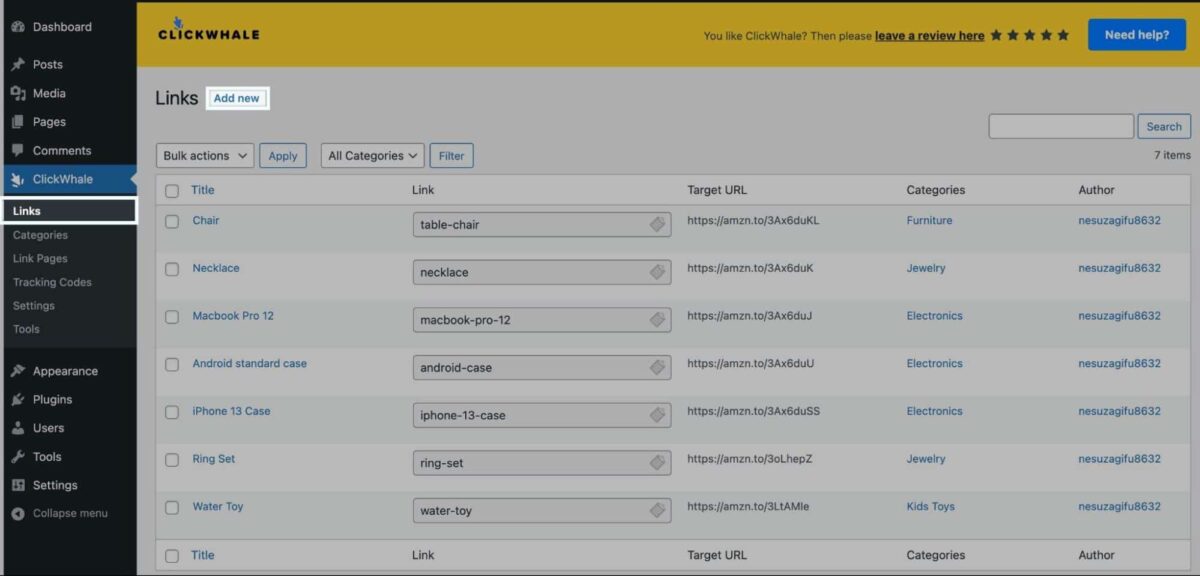Tick the checkbox for the Chair link

coord(172,221)
